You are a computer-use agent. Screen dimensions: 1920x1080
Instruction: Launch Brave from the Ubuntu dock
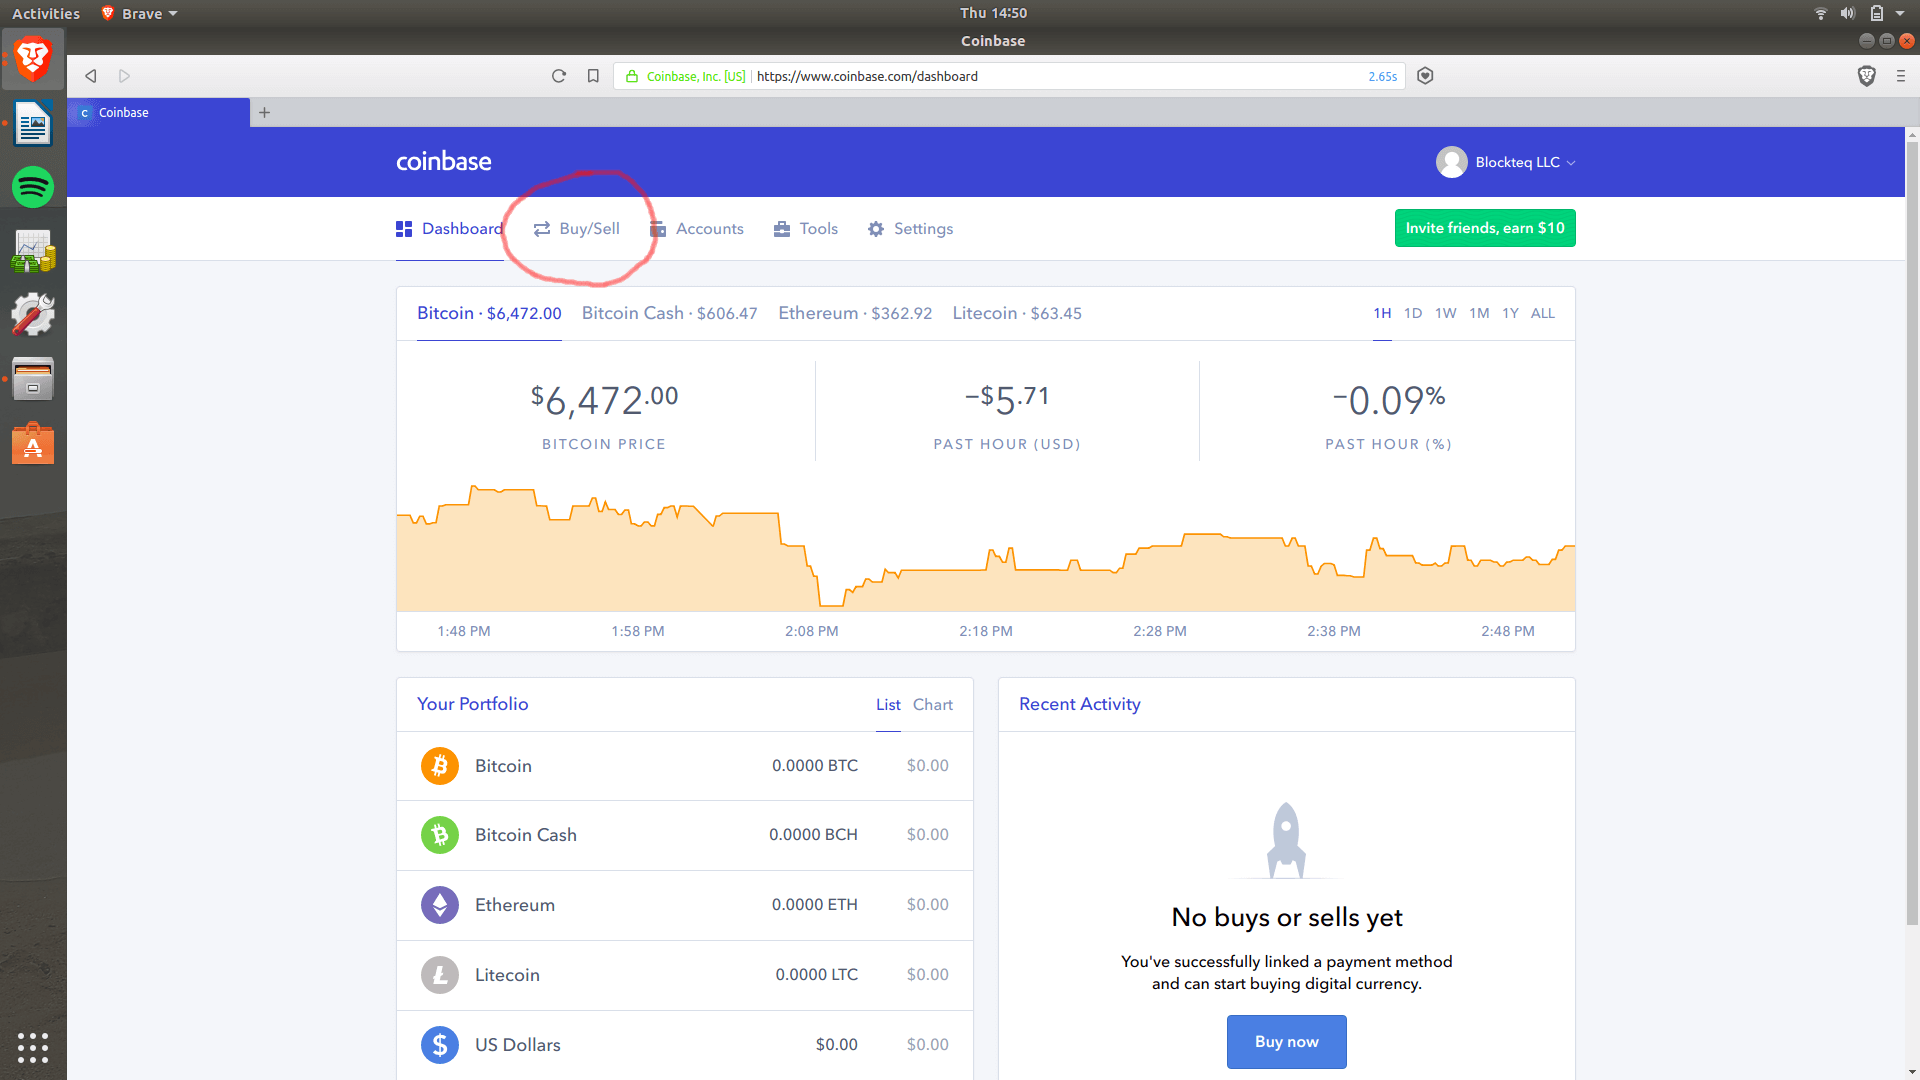point(33,59)
